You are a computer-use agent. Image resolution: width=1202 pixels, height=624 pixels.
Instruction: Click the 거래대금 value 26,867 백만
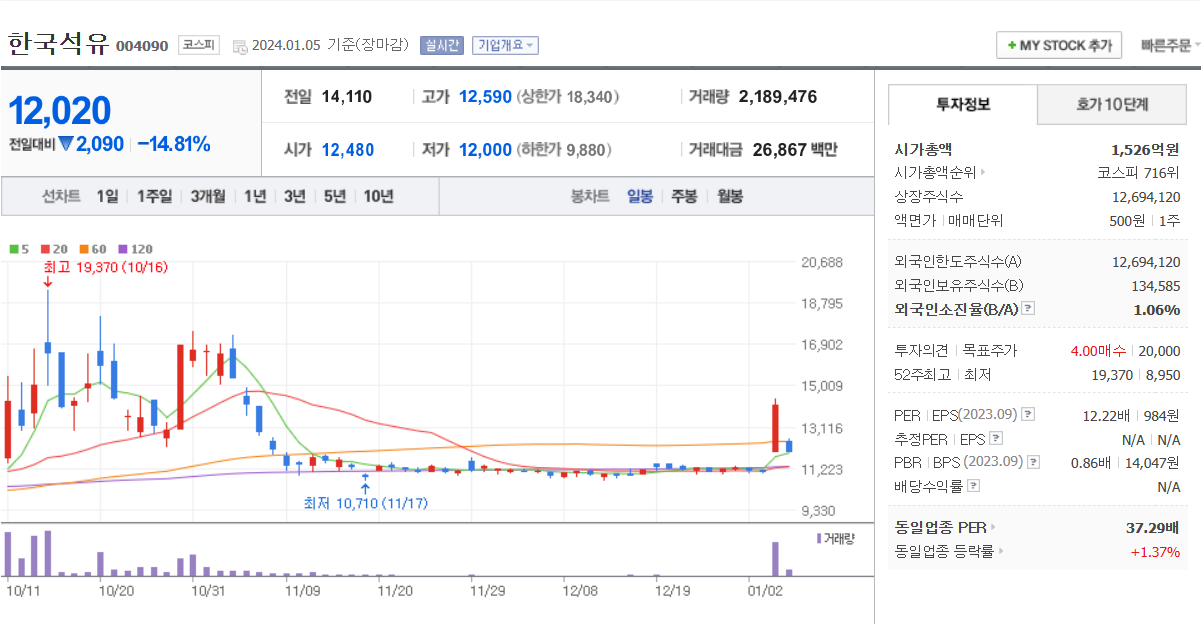point(795,150)
